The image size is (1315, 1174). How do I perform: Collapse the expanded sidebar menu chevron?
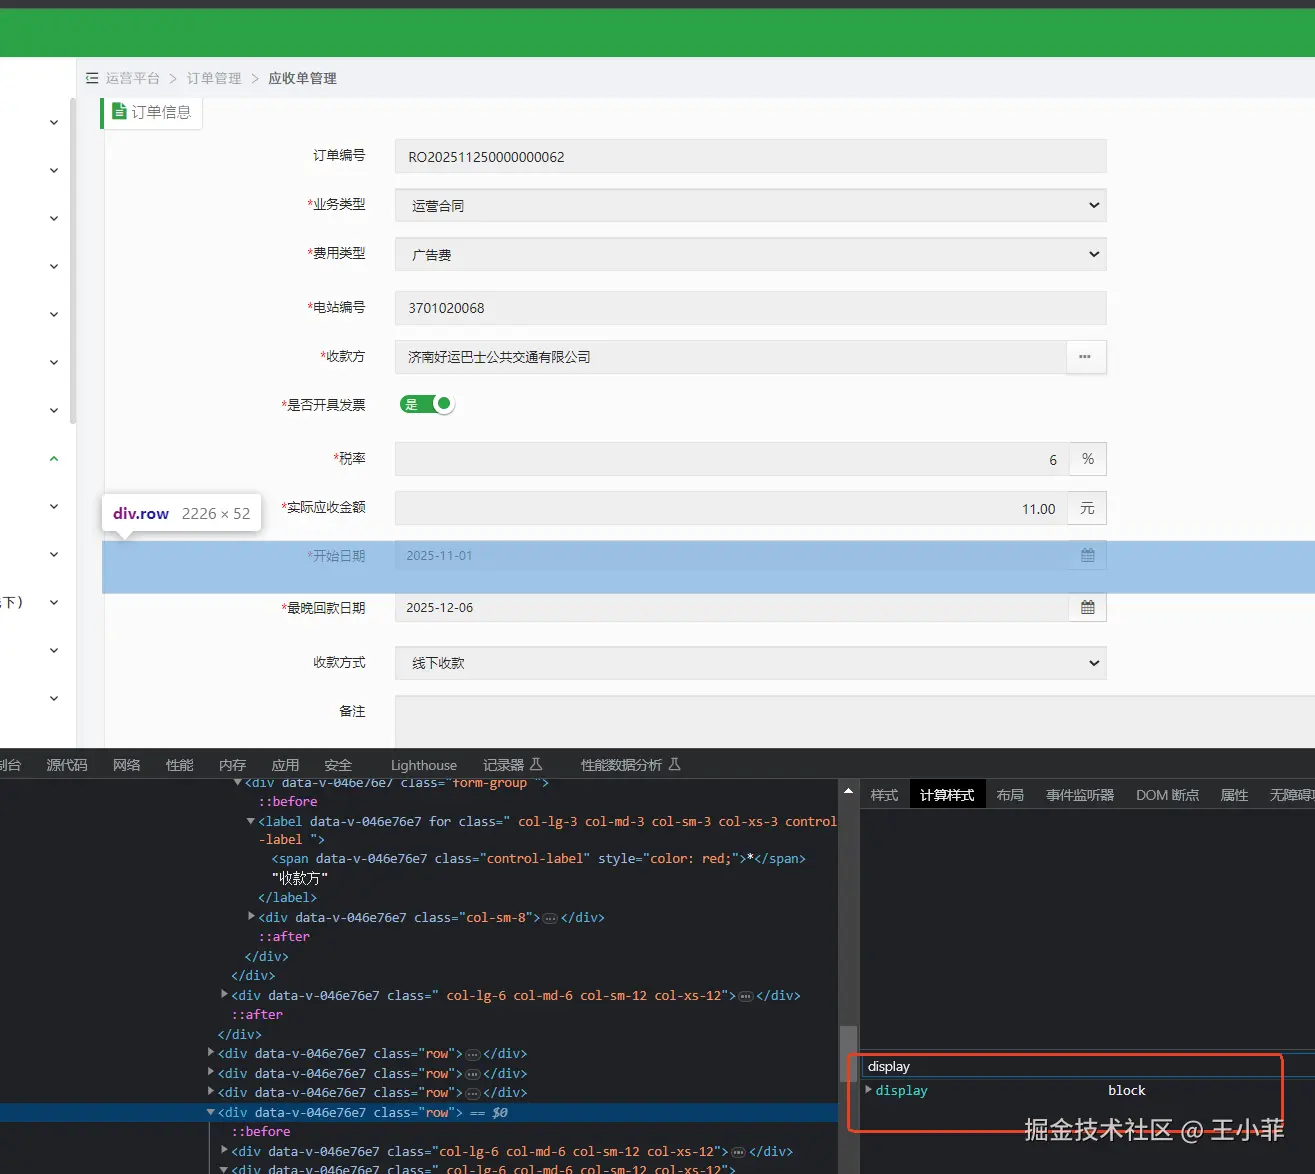click(54, 459)
